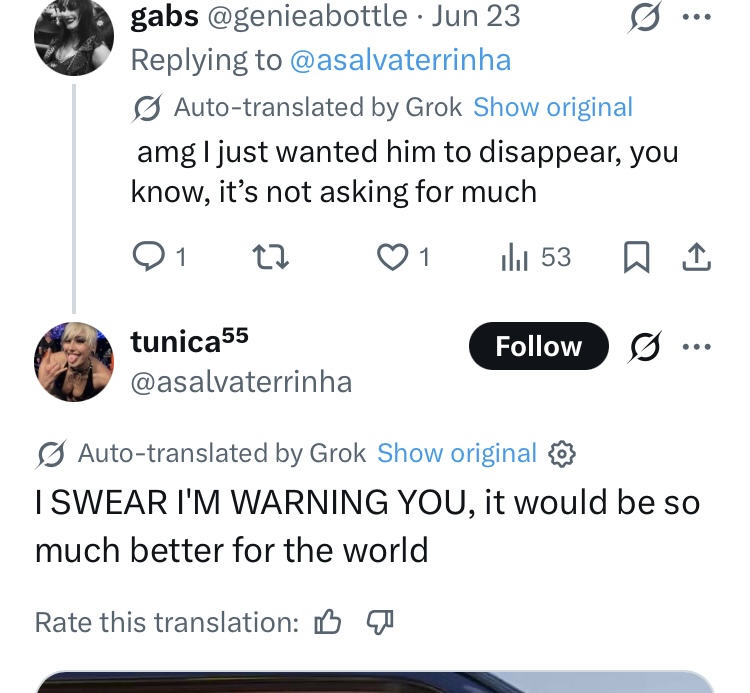Open gabs' profile picture
Screen dimensions: 750x693
pos(73,36)
